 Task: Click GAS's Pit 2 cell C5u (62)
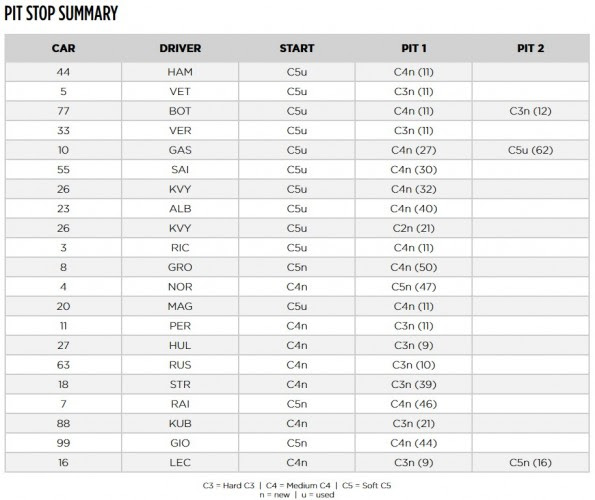click(530, 150)
